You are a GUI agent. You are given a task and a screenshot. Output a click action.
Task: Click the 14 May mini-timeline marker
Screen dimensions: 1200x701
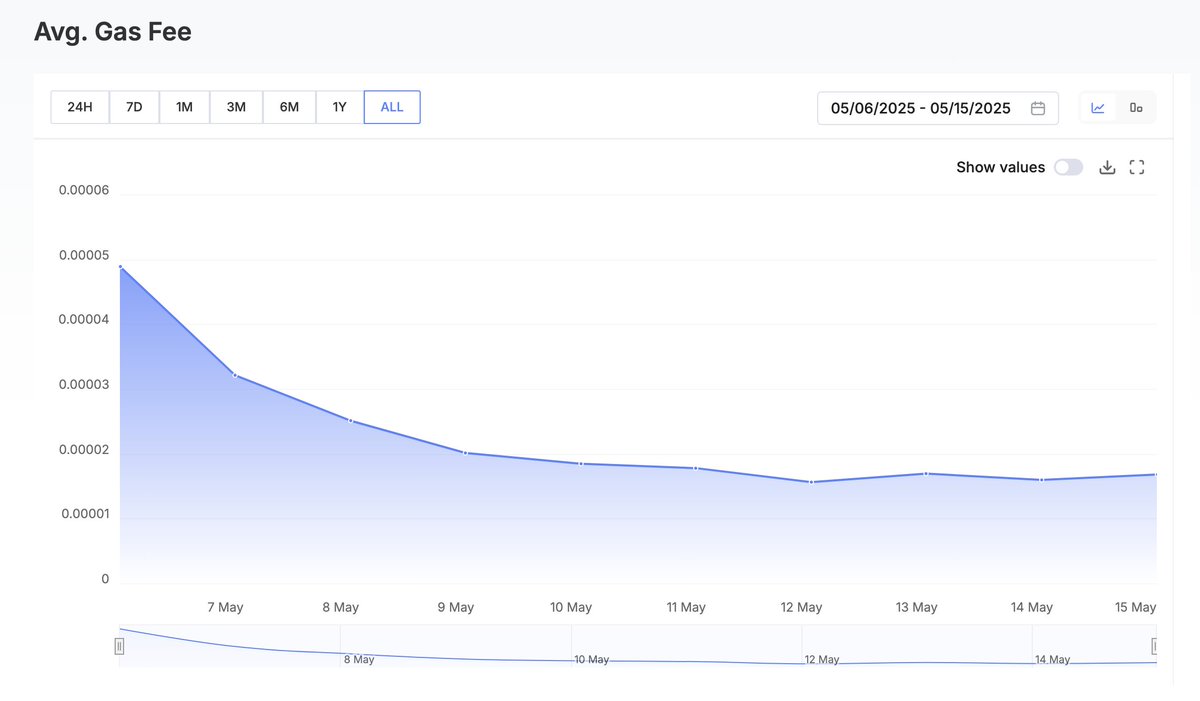click(1052, 660)
